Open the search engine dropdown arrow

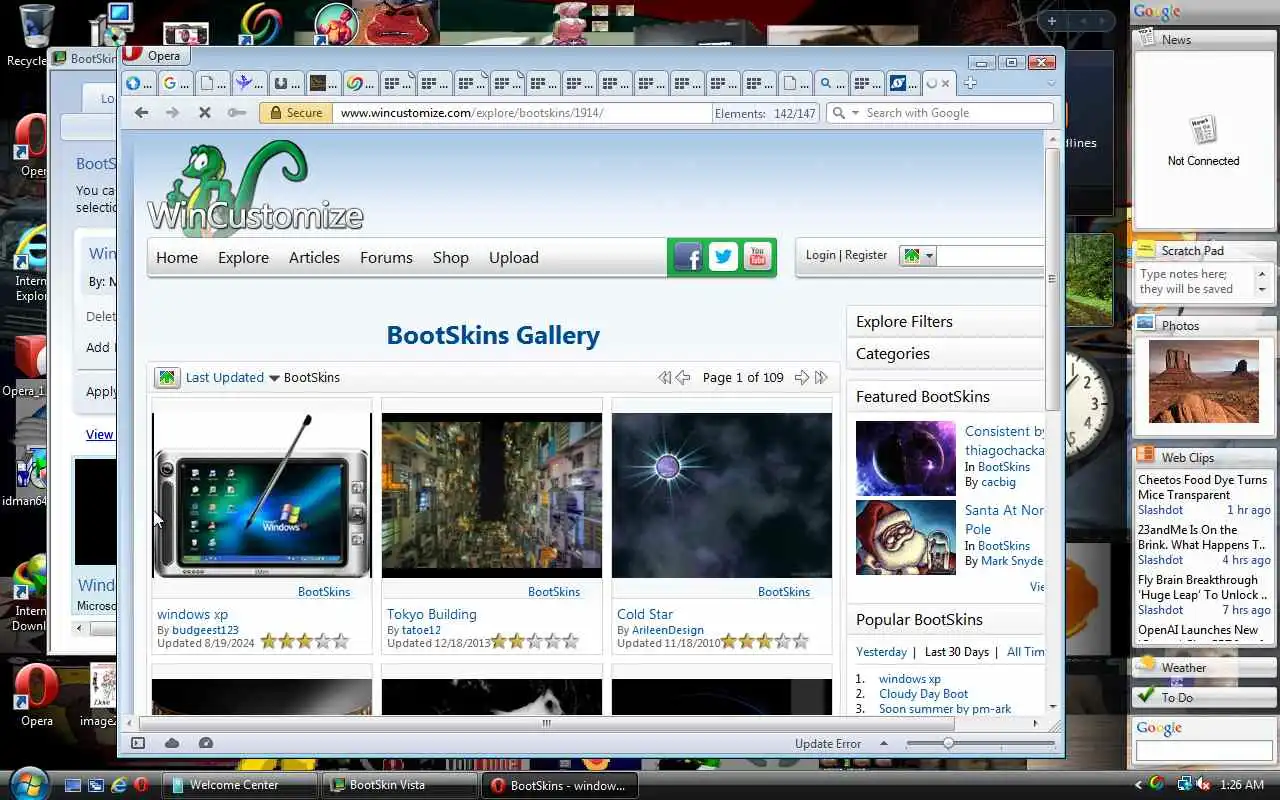click(855, 113)
